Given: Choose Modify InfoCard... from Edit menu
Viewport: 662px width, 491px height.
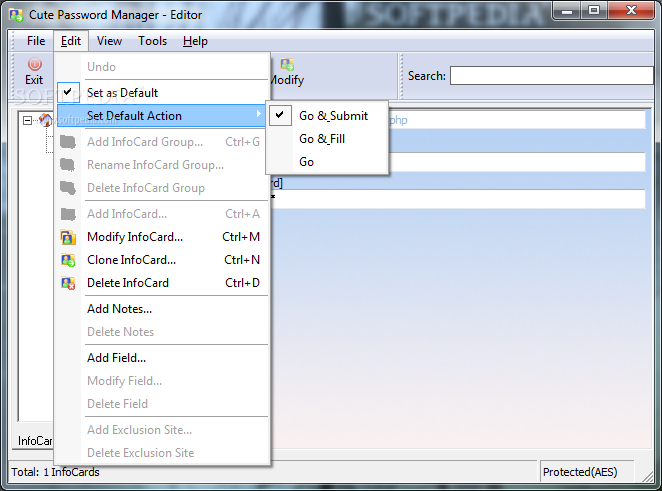Looking at the screenshot, I should click(163, 237).
